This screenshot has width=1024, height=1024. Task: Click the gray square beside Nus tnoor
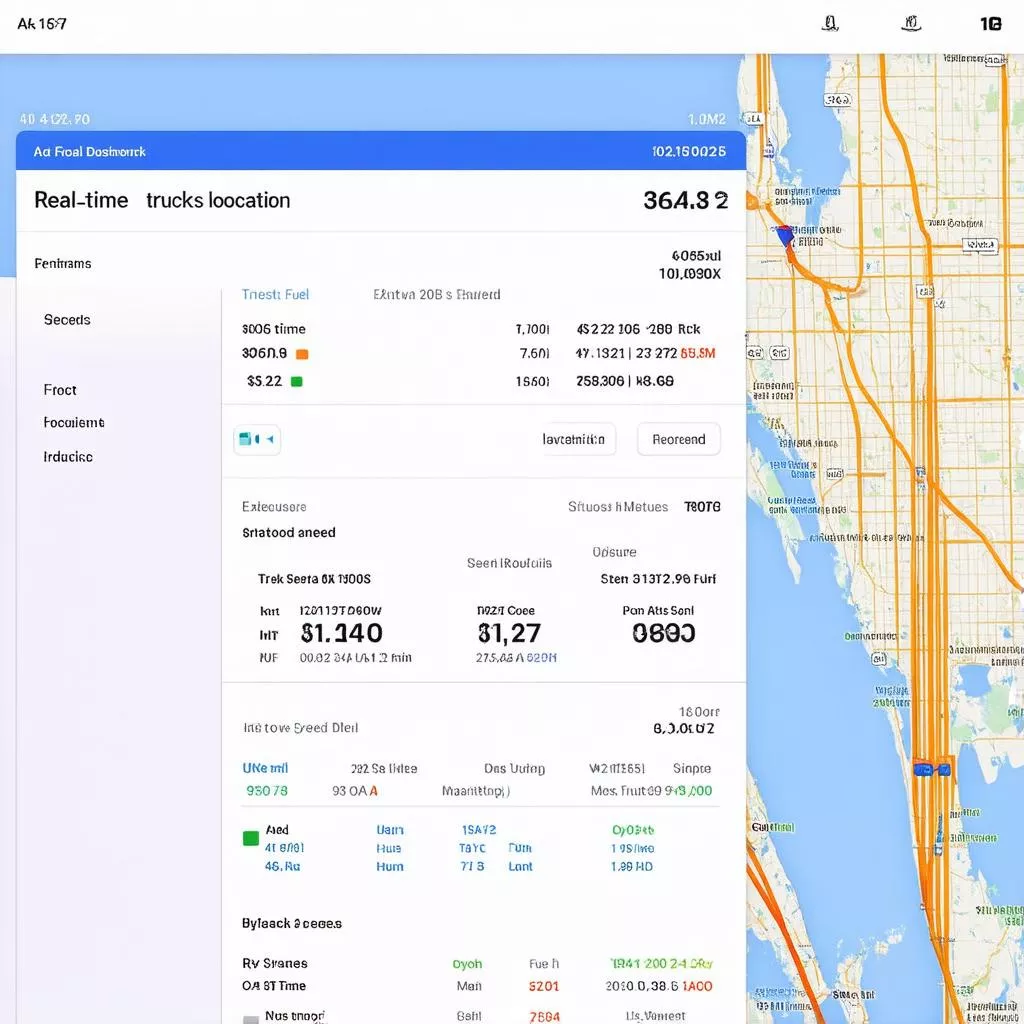pos(251,1018)
